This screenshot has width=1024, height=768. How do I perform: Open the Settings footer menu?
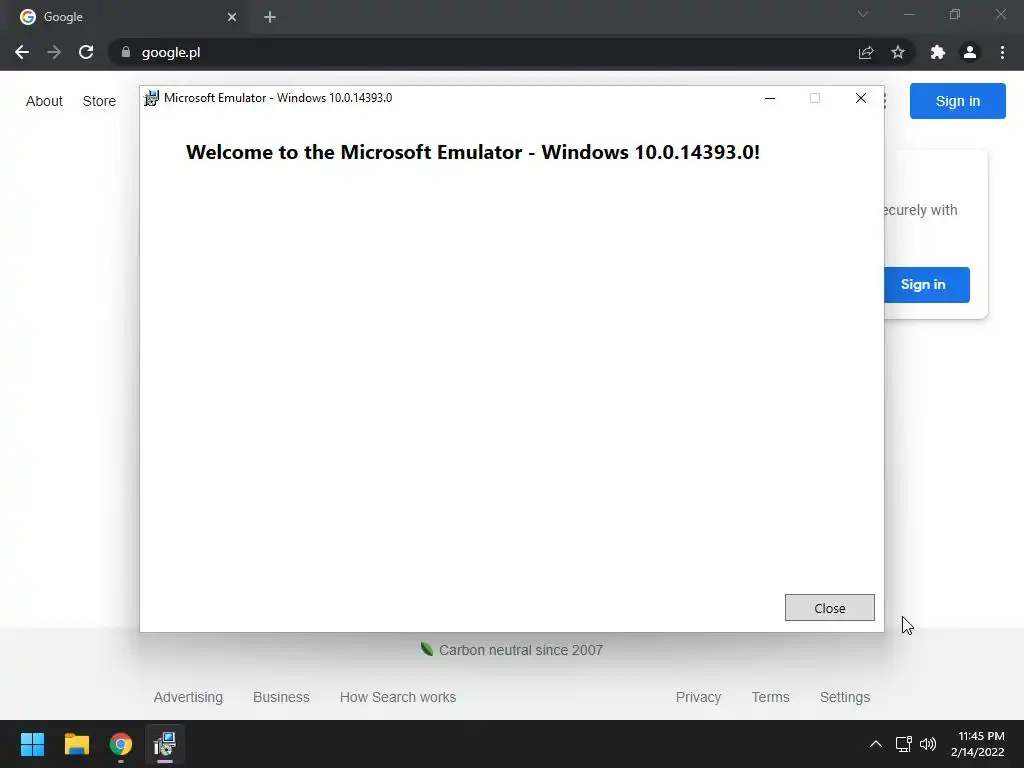click(x=844, y=697)
